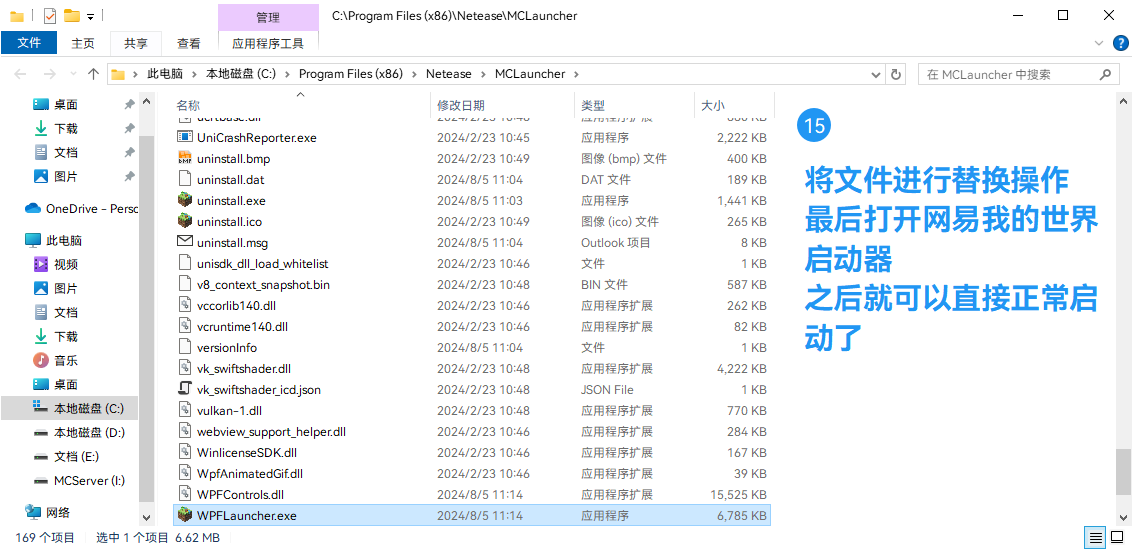The height and width of the screenshot is (550, 1133).
Task: Click the uninstall.msg envelope icon
Action: [184, 242]
